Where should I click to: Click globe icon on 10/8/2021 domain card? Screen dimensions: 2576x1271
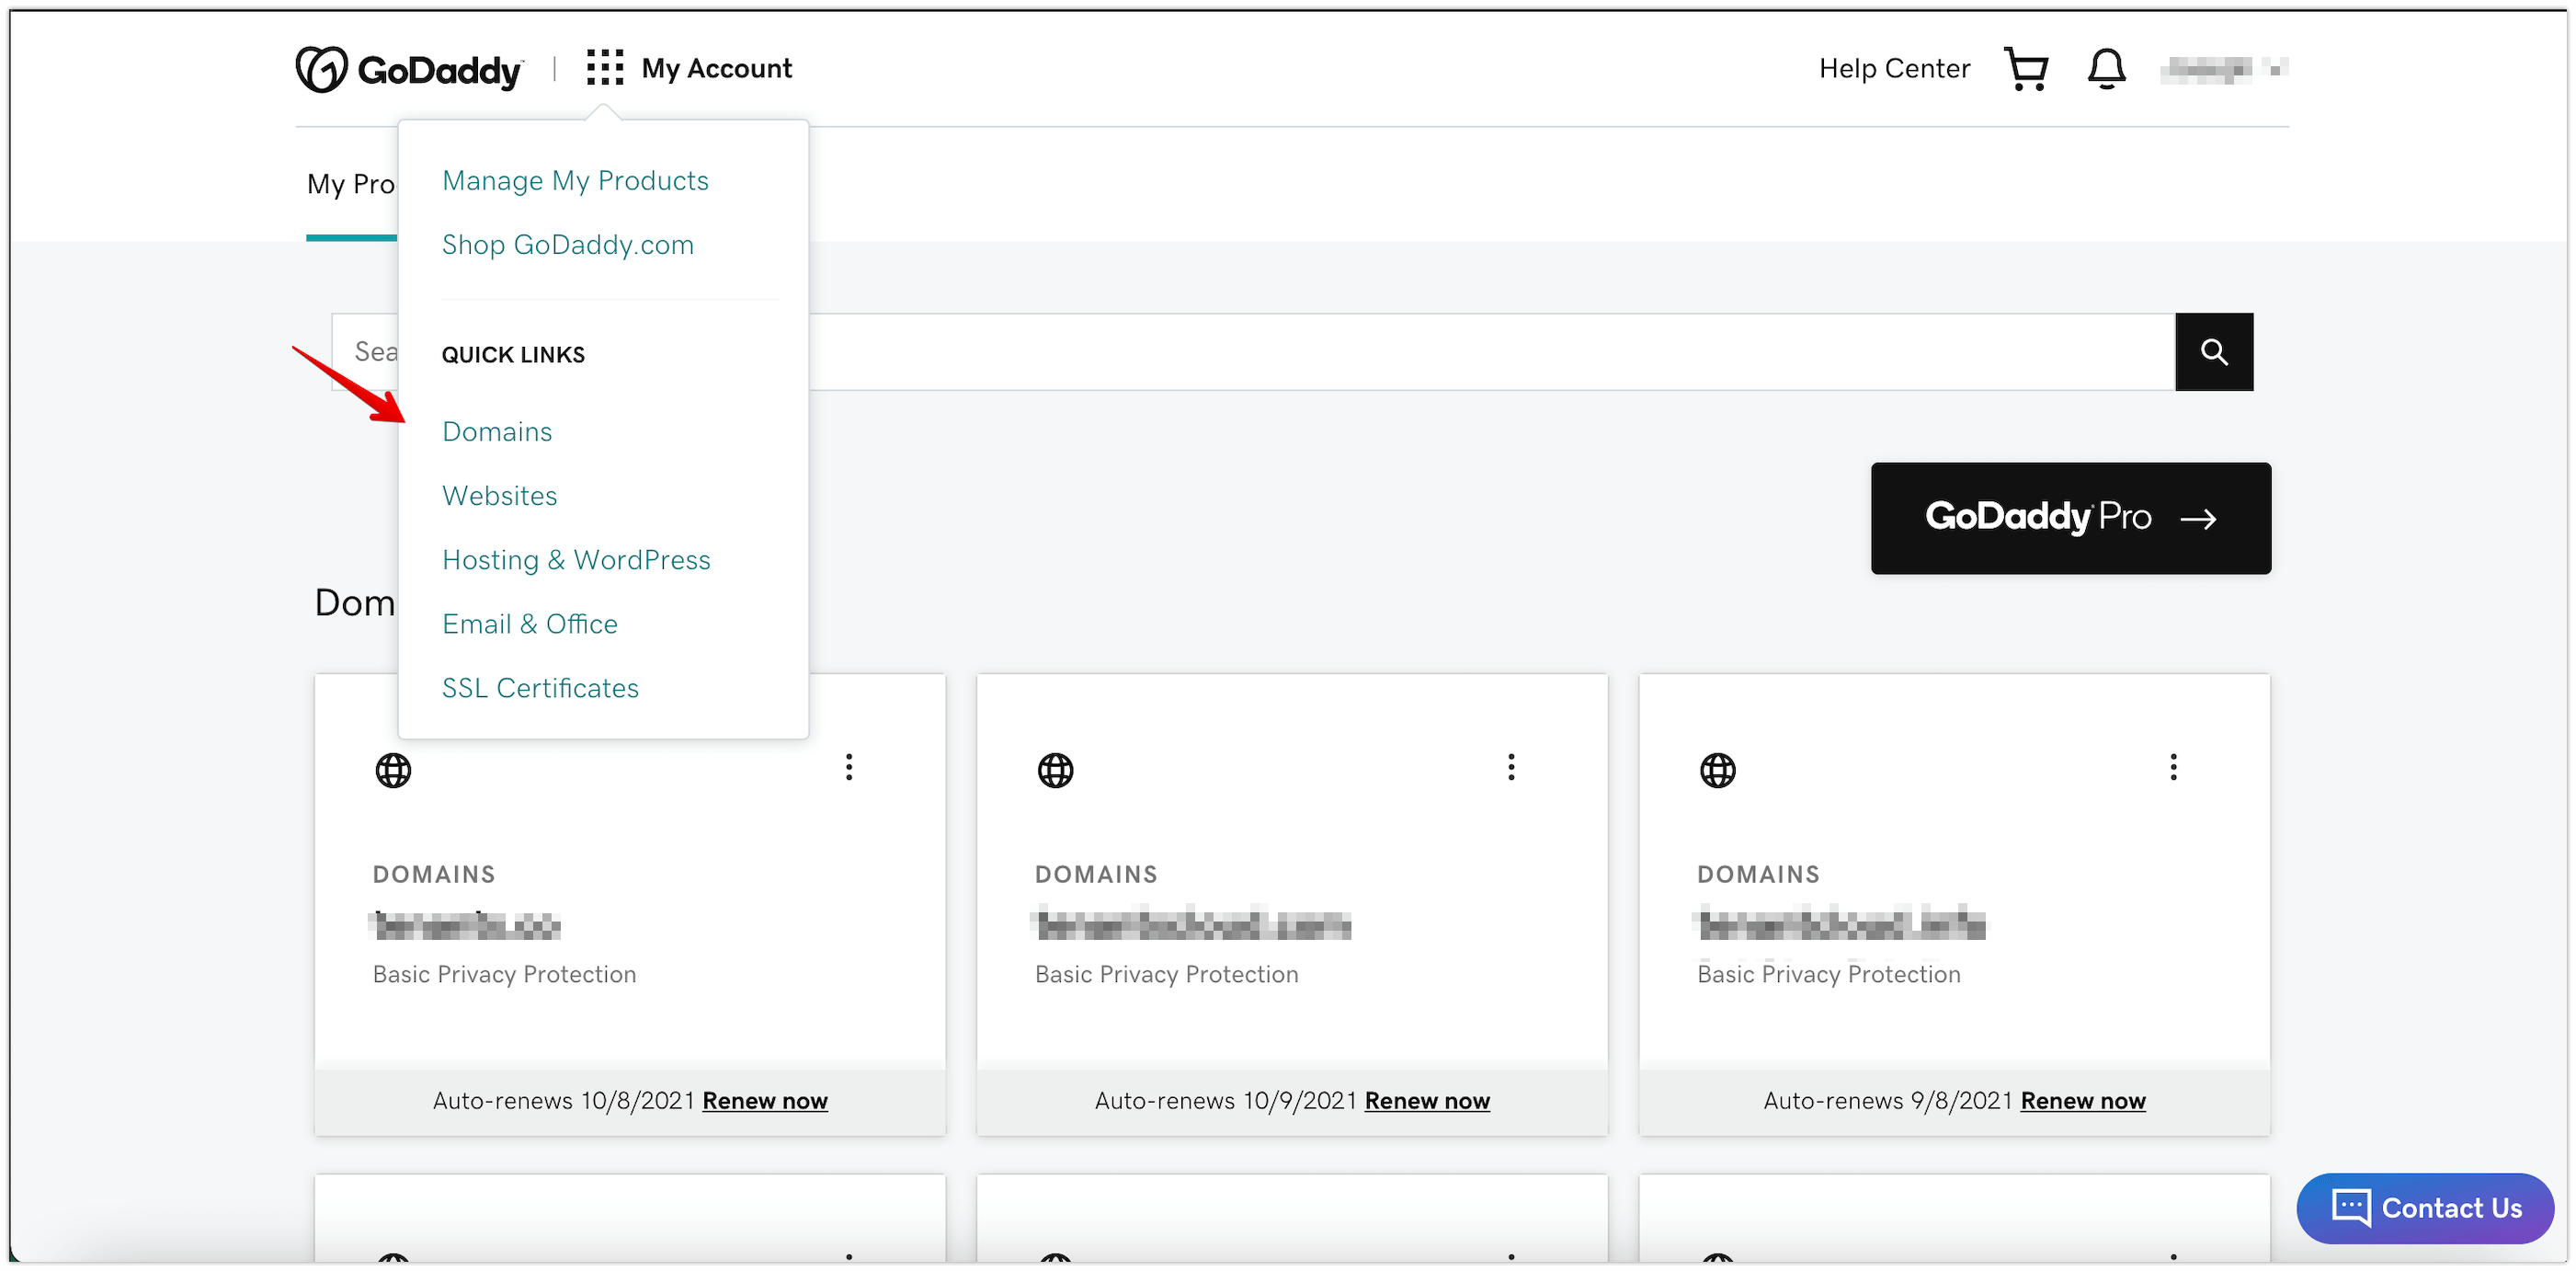pos(393,771)
